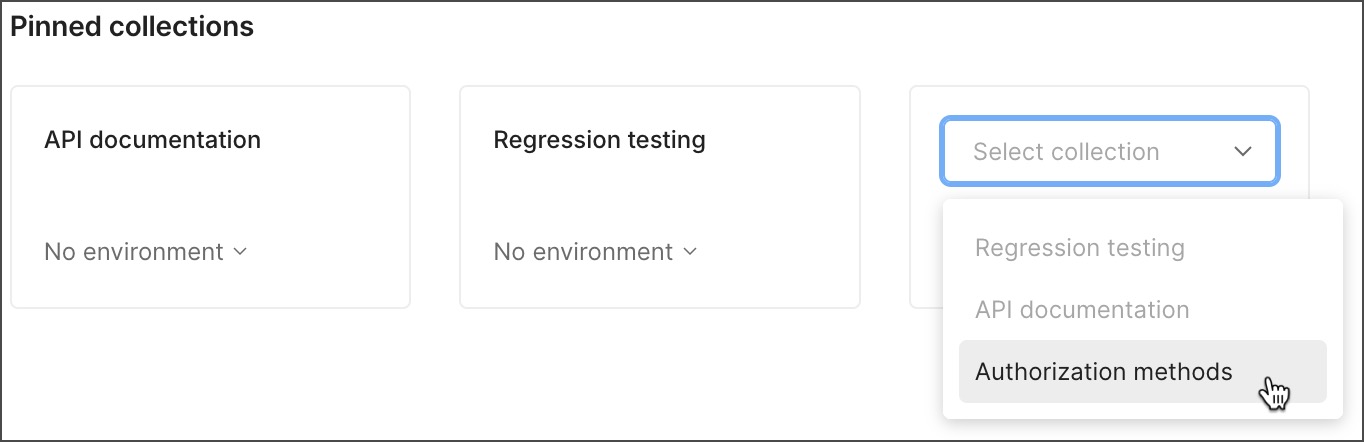
Task: Click the small chevron under API documentation
Action: [240, 252]
